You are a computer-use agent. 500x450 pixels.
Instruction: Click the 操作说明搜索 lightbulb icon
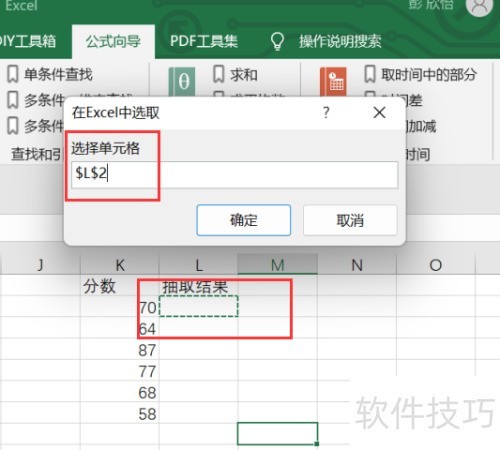pyautogui.click(x=277, y=41)
